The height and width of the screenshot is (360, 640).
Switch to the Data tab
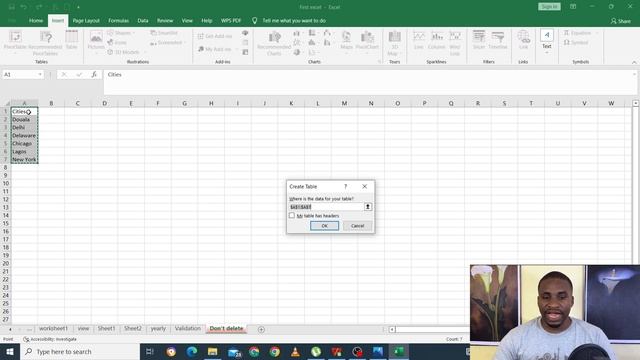tap(143, 20)
